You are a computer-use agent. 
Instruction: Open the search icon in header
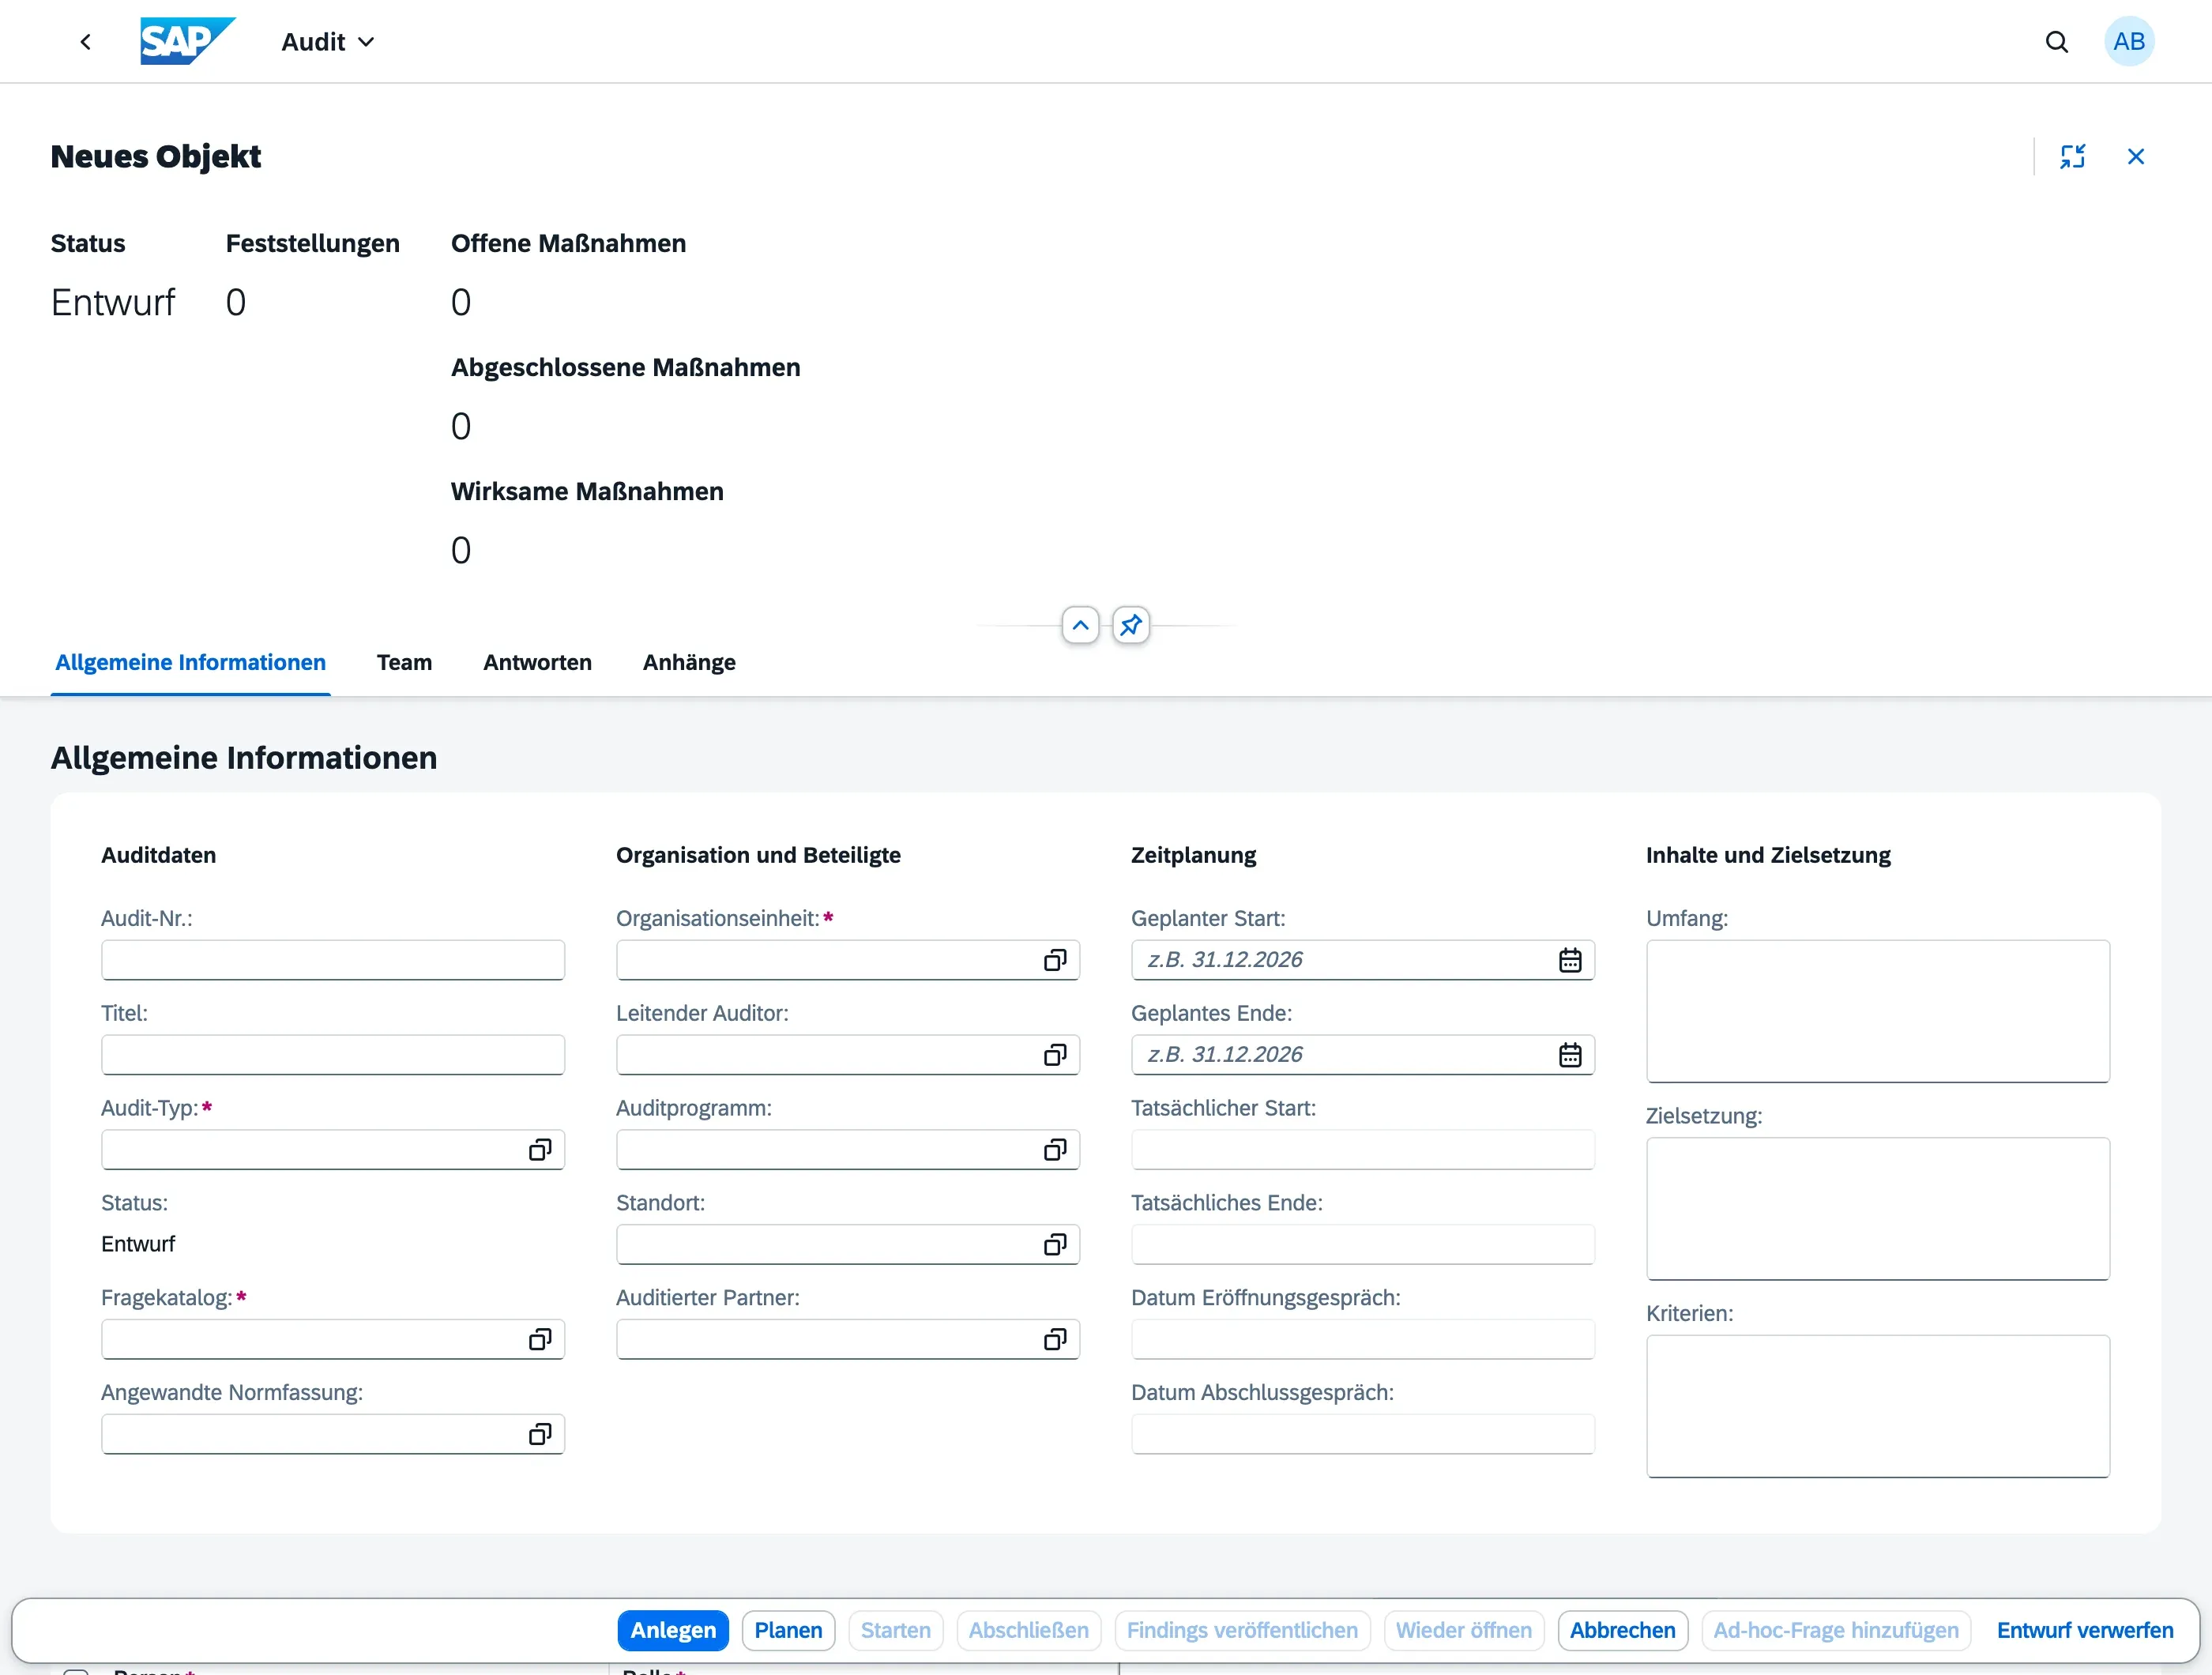click(x=2056, y=42)
